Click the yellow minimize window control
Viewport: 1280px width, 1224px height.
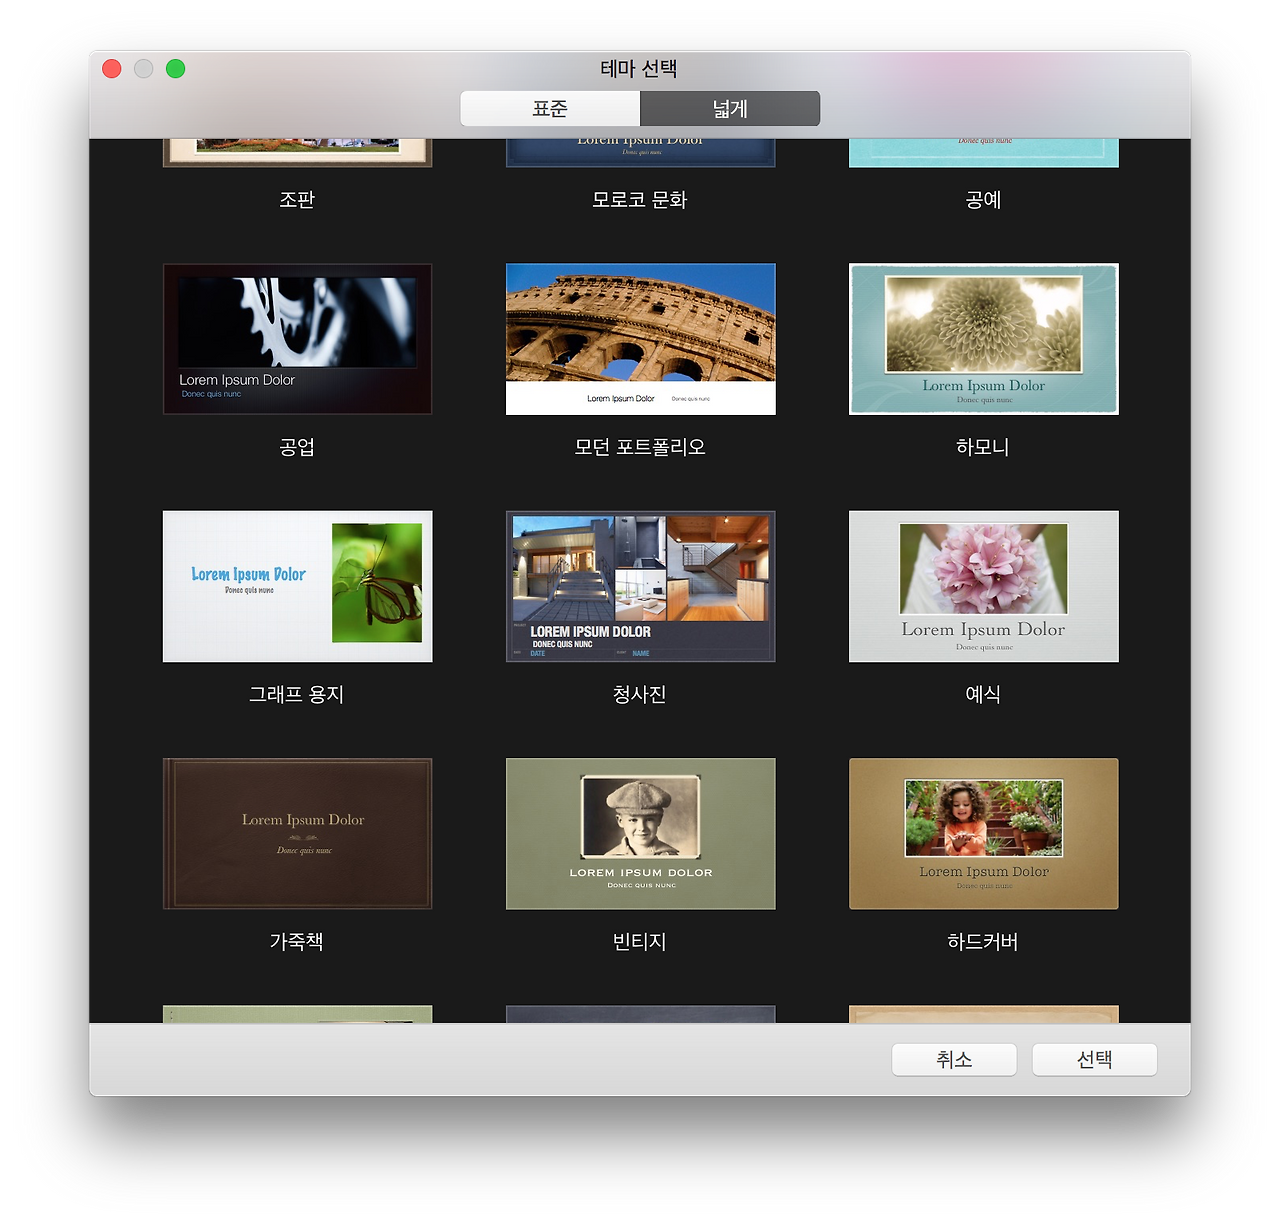tap(143, 68)
